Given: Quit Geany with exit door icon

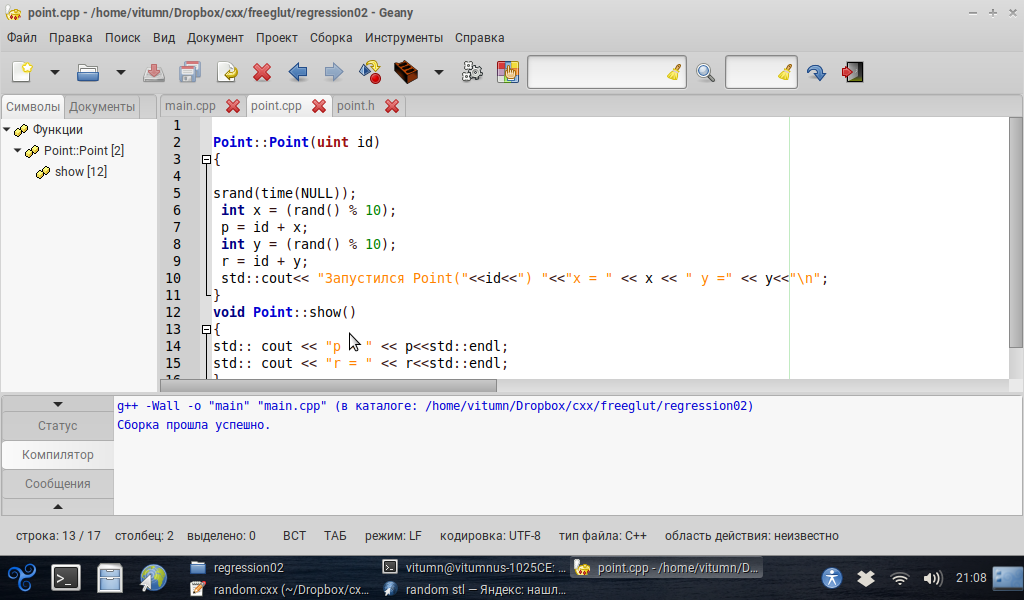Looking at the screenshot, I should point(852,72).
